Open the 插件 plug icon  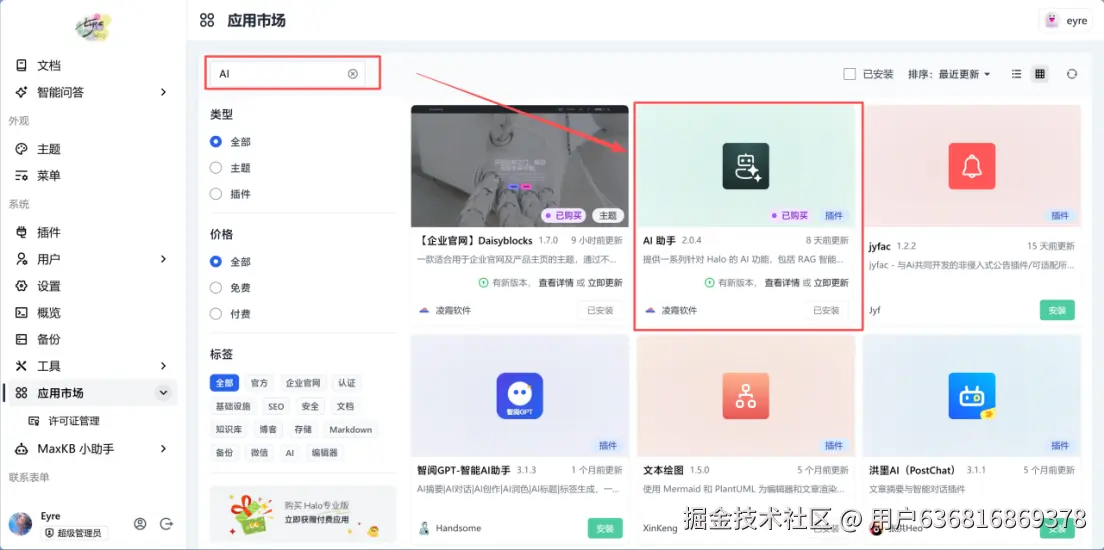[22, 232]
